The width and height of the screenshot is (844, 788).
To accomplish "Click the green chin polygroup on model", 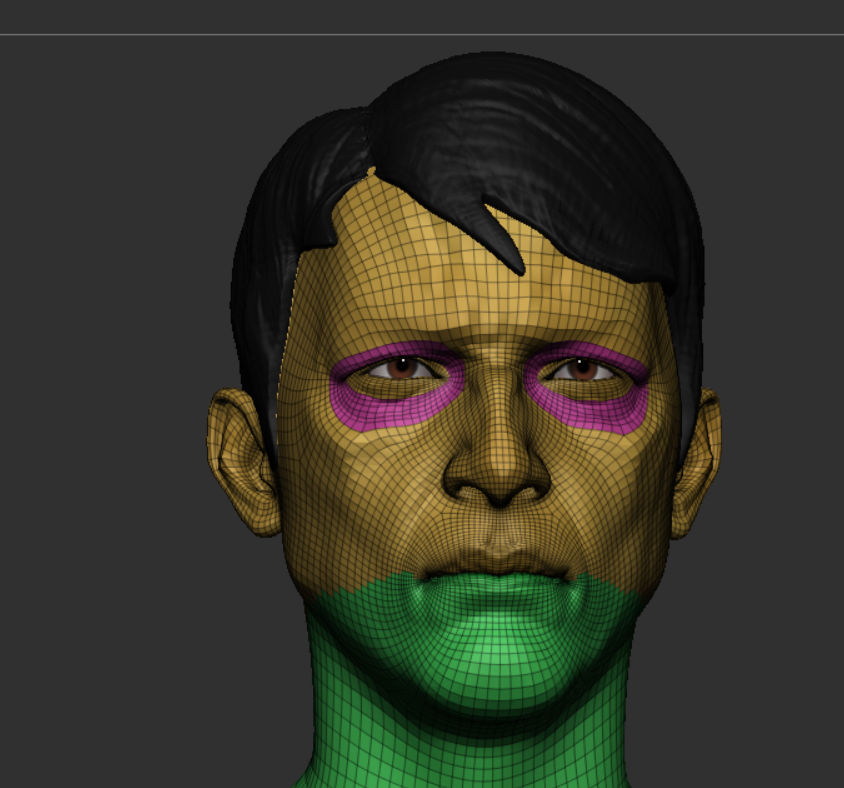I will [x=495, y=651].
